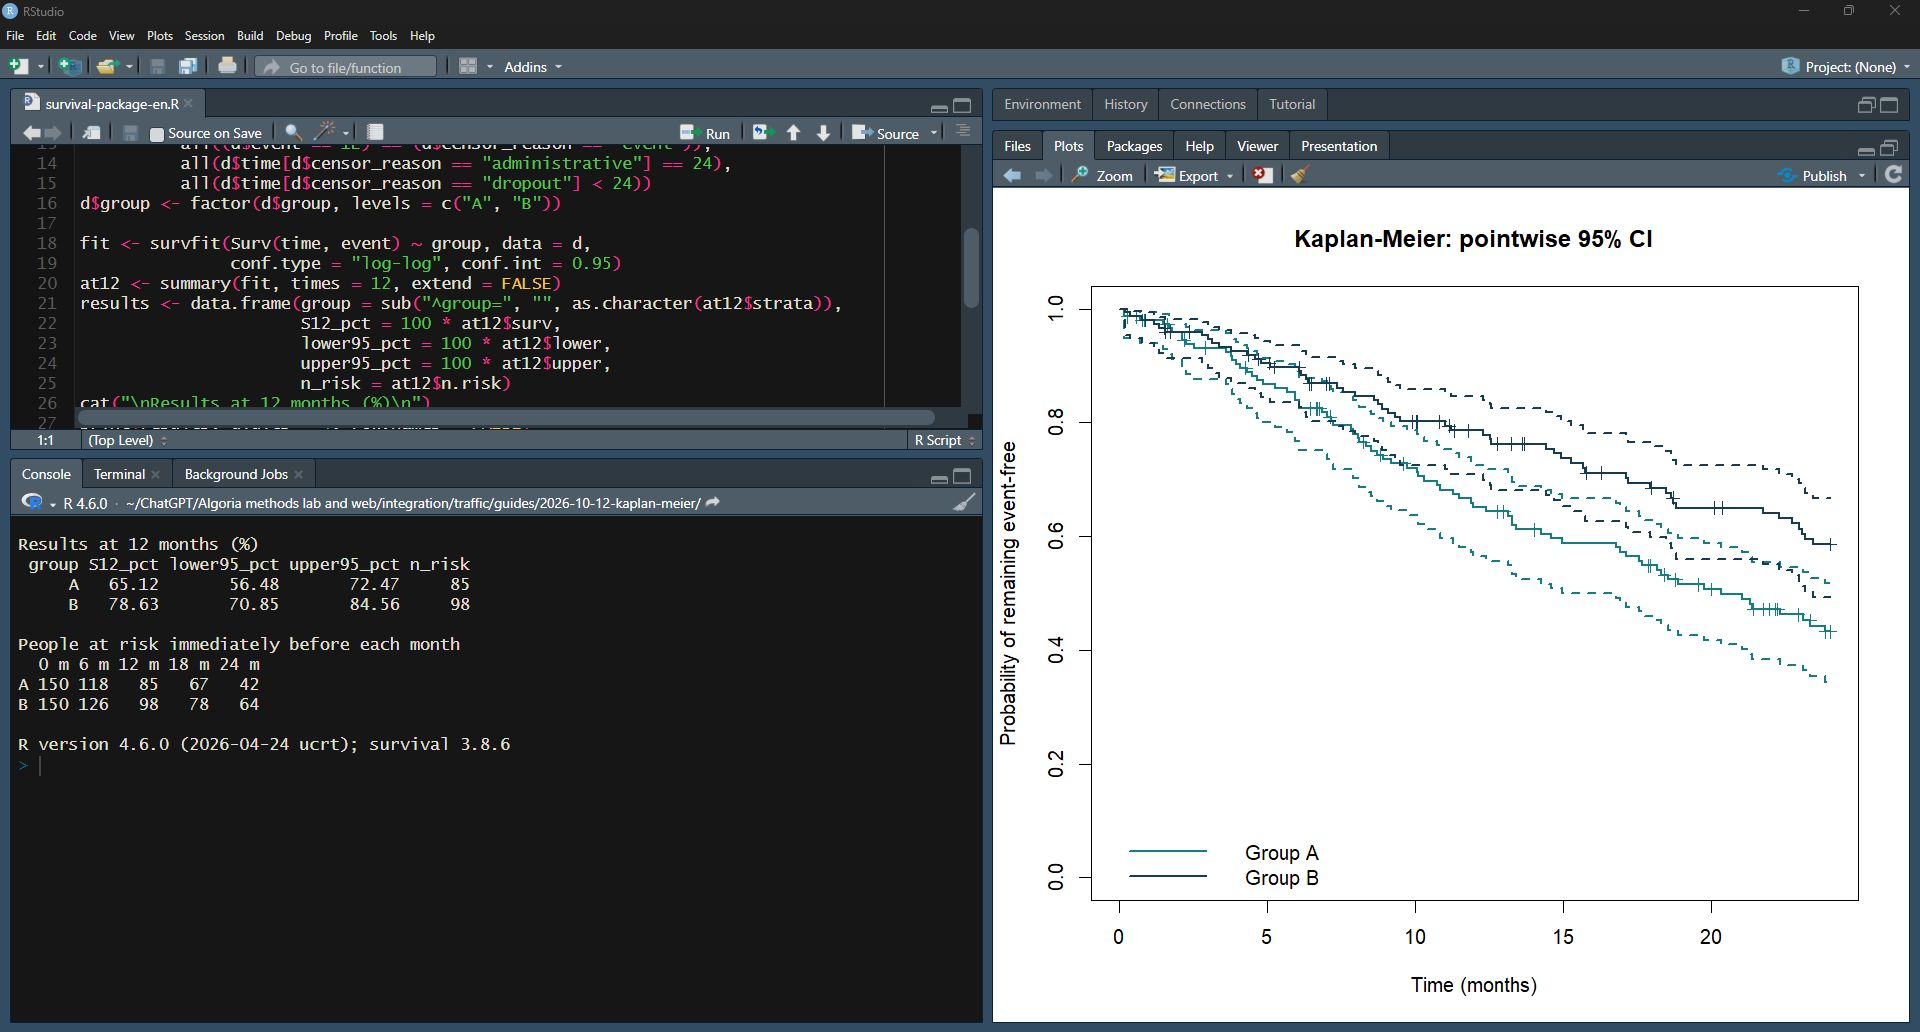Open the Source button dropdown arrow
The height and width of the screenshot is (1032, 1920).
(934, 133)
